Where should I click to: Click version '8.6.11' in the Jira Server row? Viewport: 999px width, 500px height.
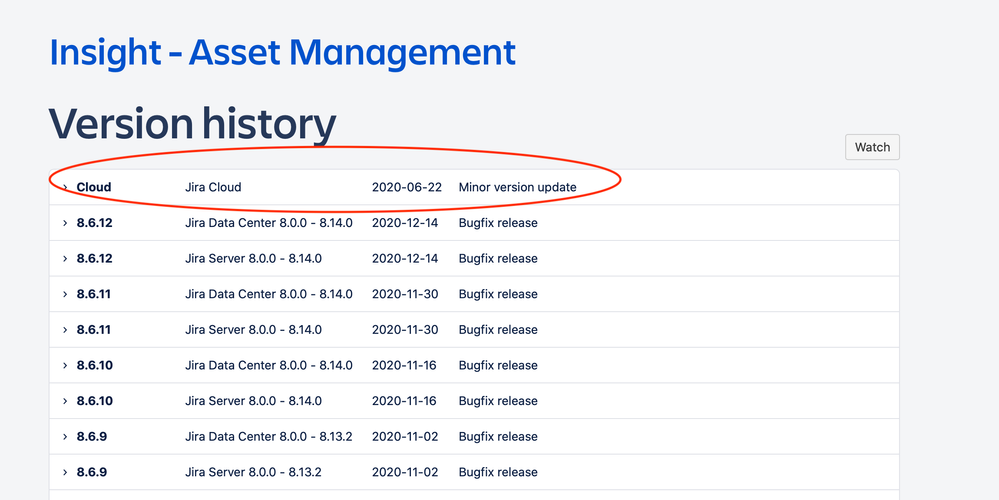(x=94, y=330)
